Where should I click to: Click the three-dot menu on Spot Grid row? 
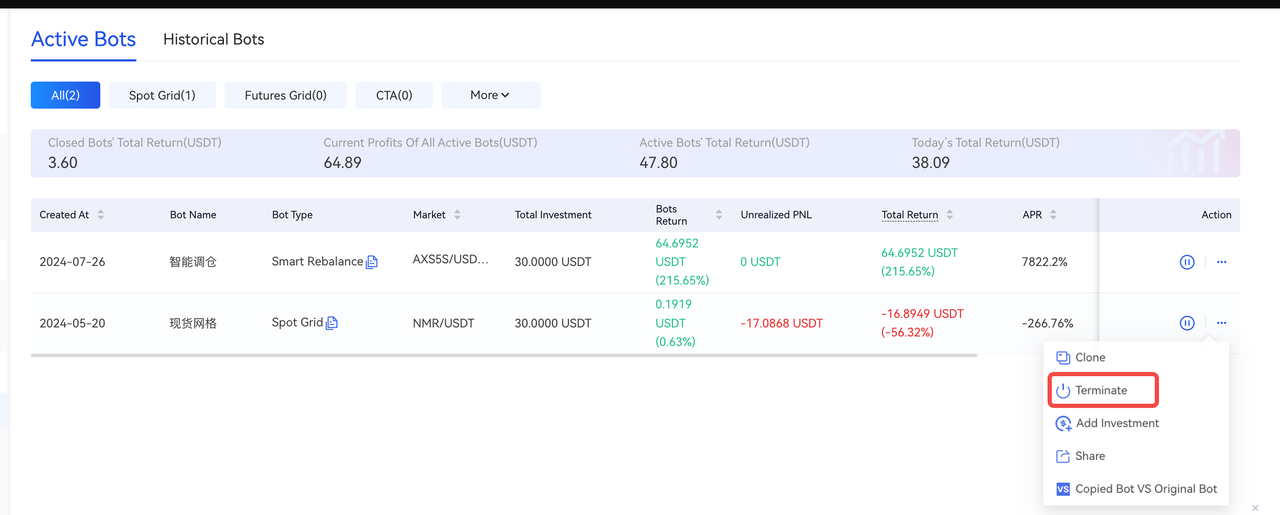coord(1221,323)
